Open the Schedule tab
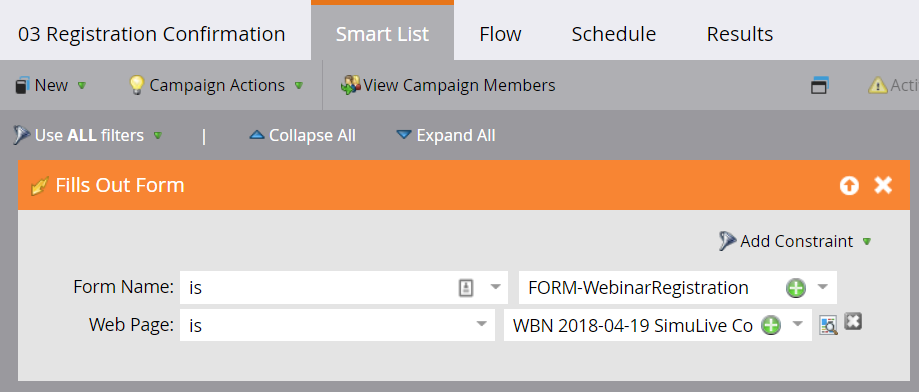The image size is (919, 392). coord(614,34)
